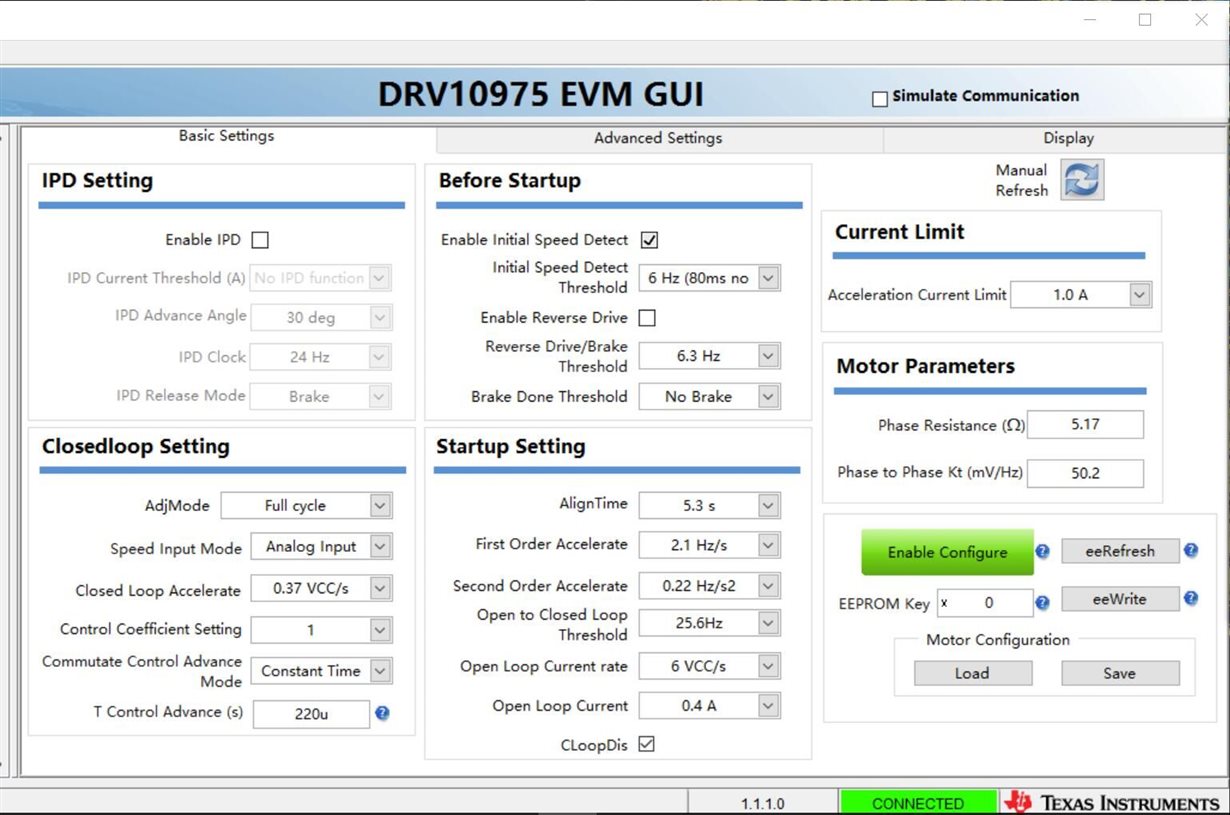Click version number 1.1.1.0 in status bar

(763, 803)
